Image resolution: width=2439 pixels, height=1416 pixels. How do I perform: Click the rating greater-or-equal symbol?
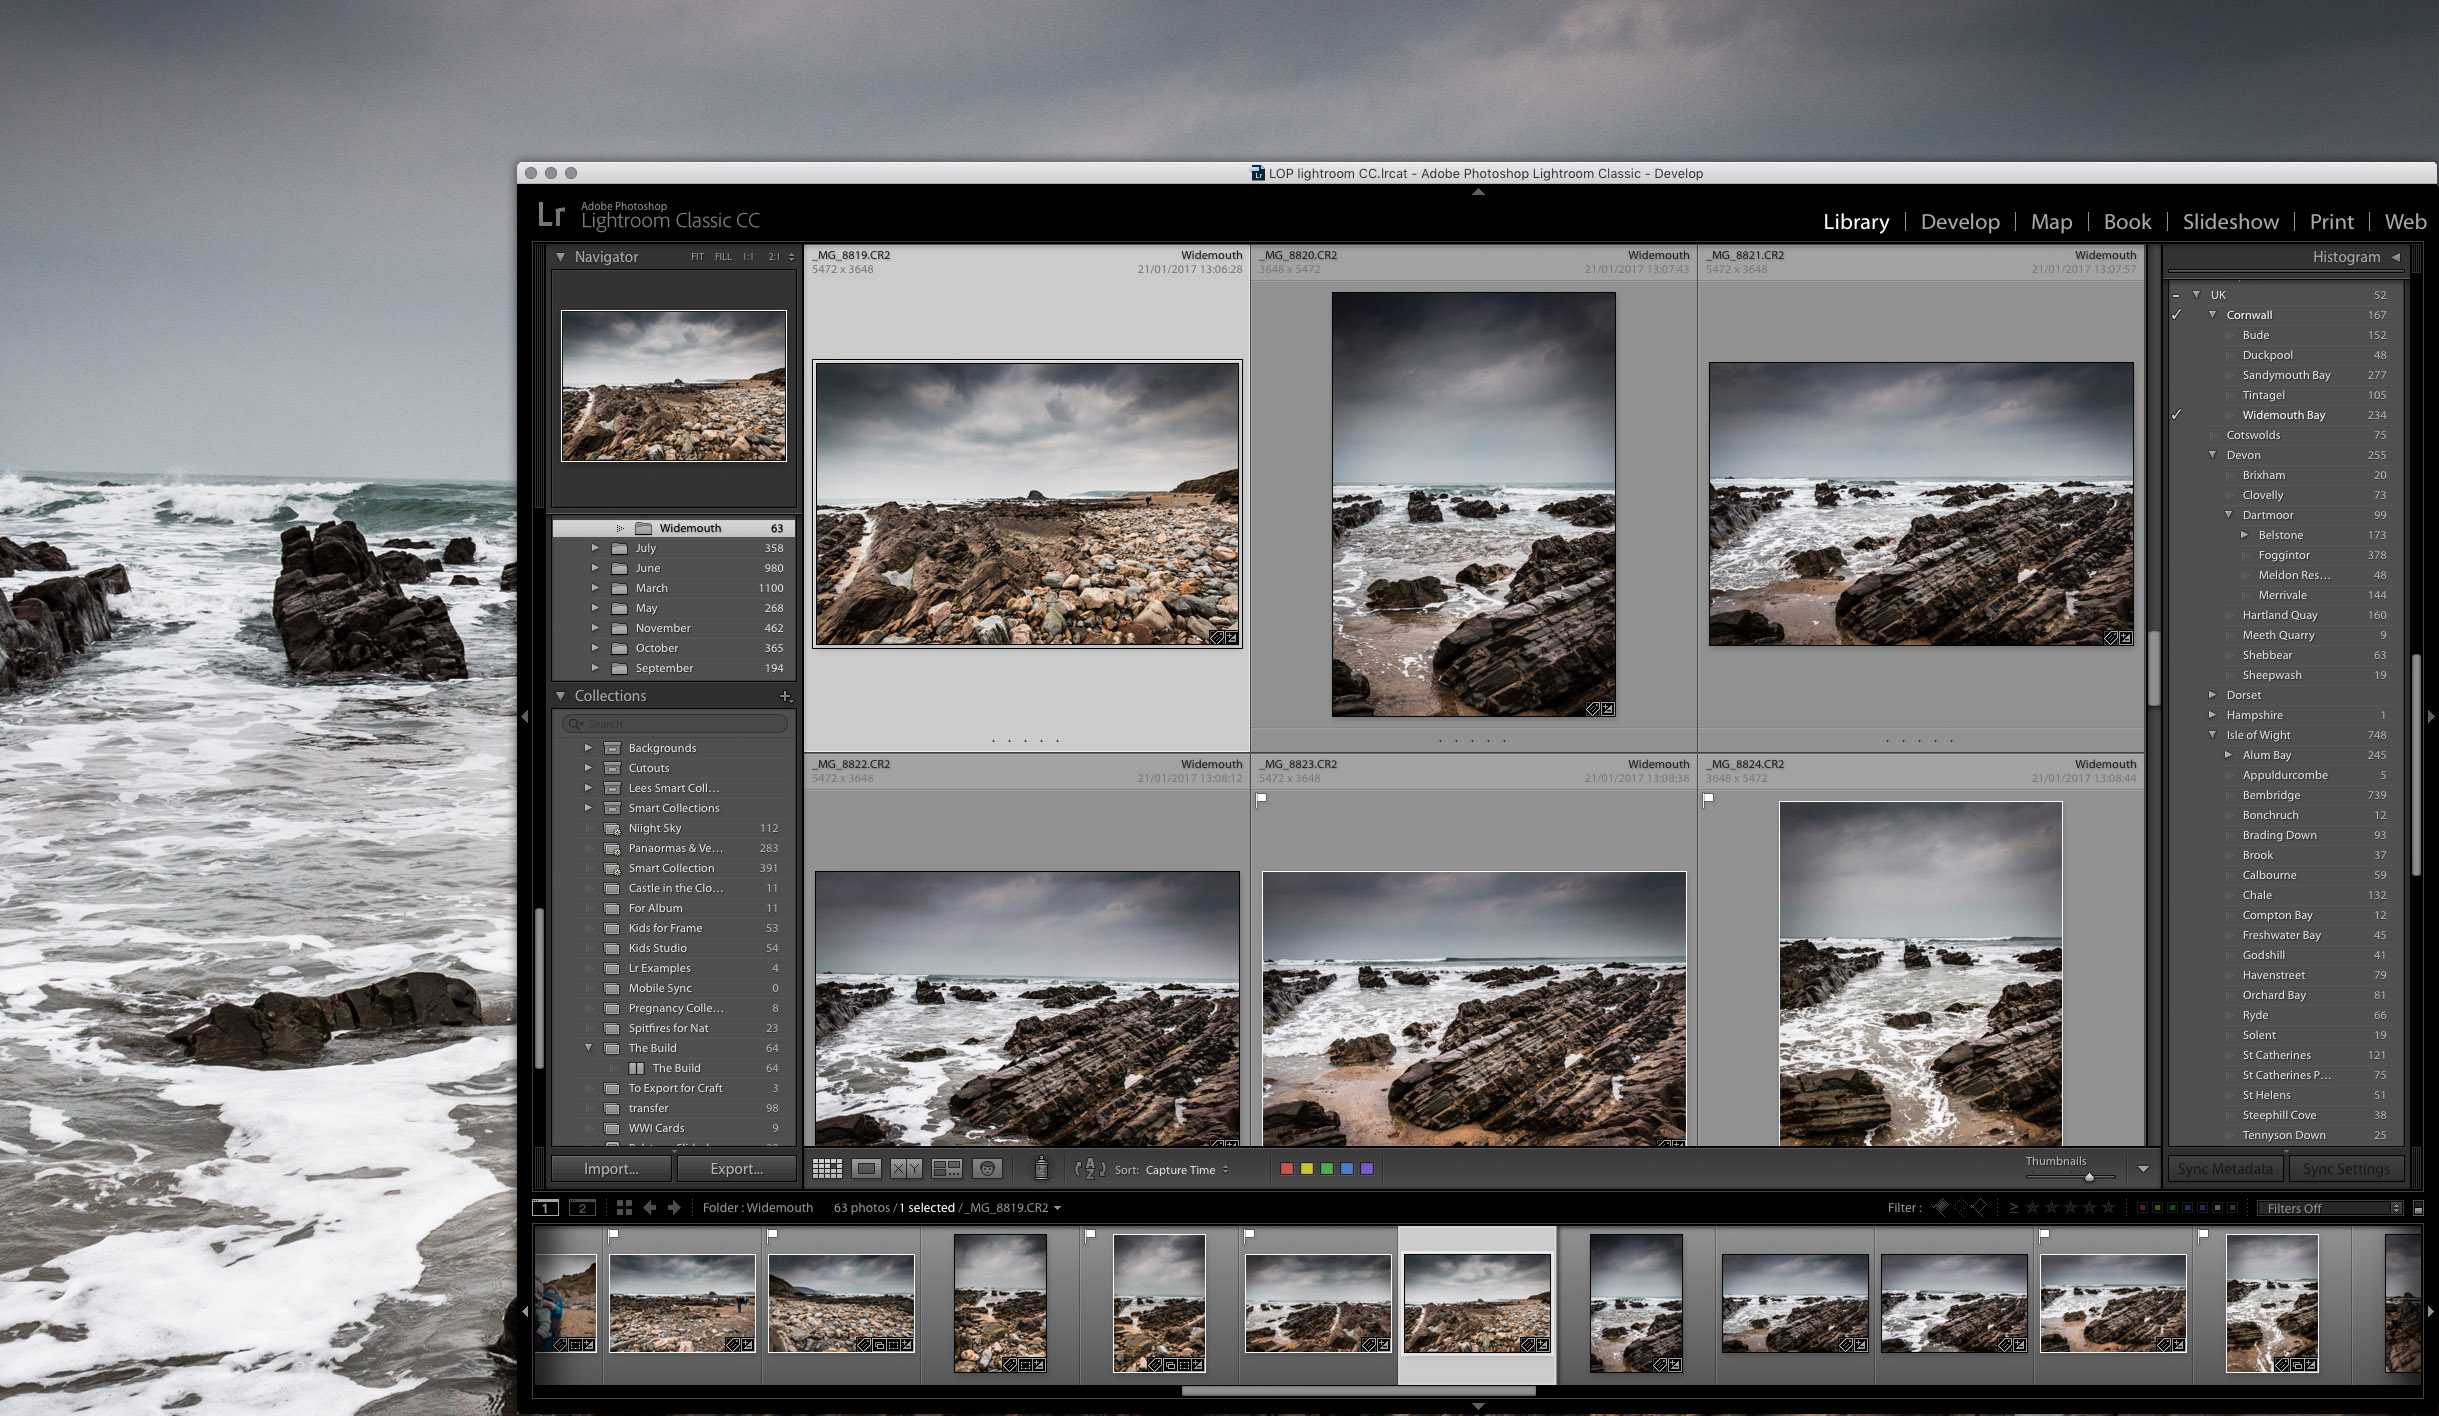(x=2013, y=1208)
